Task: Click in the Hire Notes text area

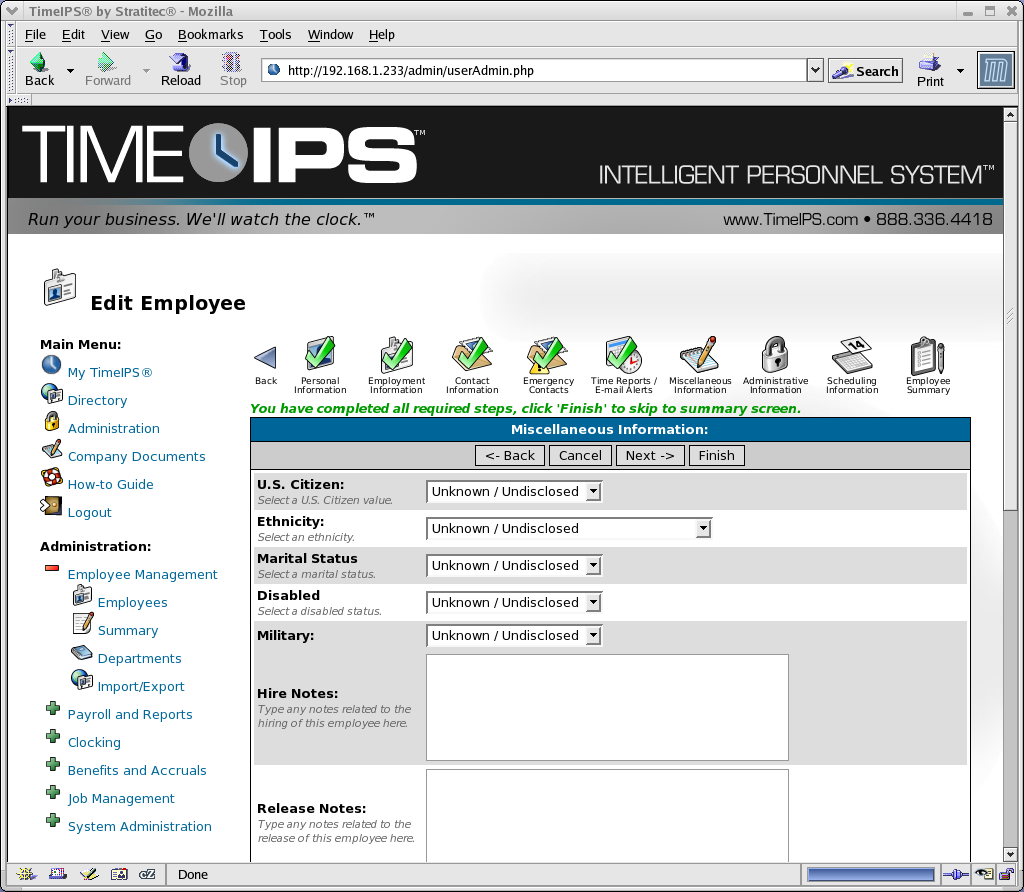Action: coord(607,708)
